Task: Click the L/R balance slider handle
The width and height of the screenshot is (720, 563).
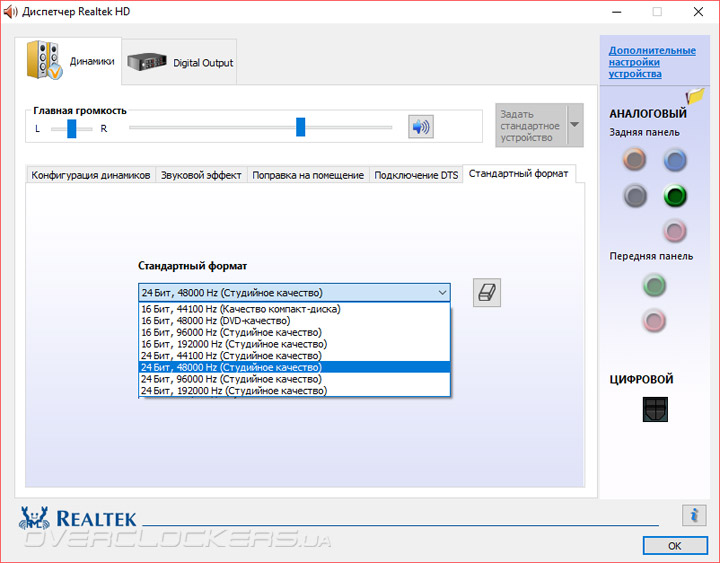Action: (x=72, y=129)
